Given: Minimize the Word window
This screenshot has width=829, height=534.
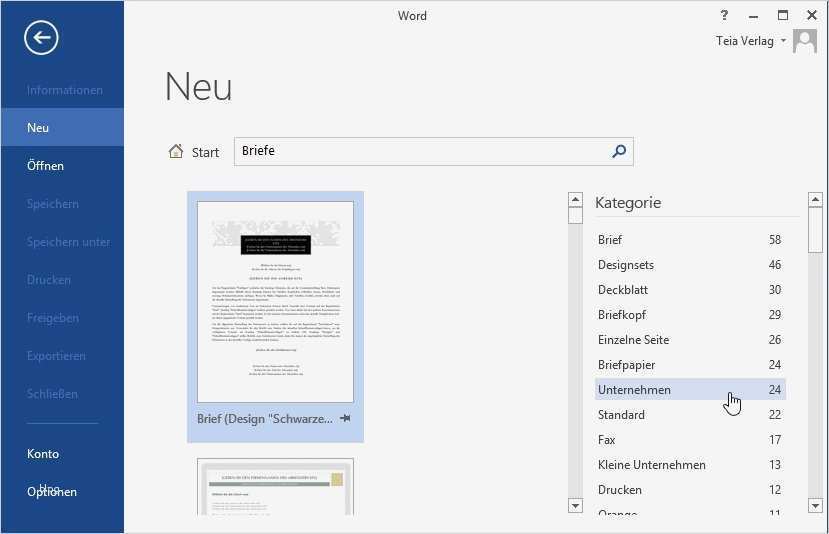Looking at the screenshot, I should pos(753,16).
